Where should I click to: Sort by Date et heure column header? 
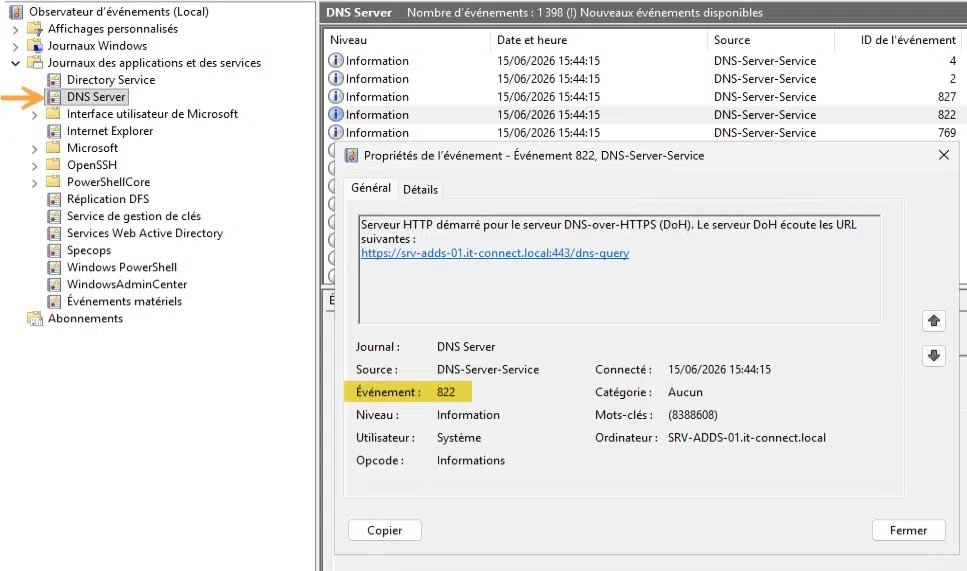click(x=599, y=40)
